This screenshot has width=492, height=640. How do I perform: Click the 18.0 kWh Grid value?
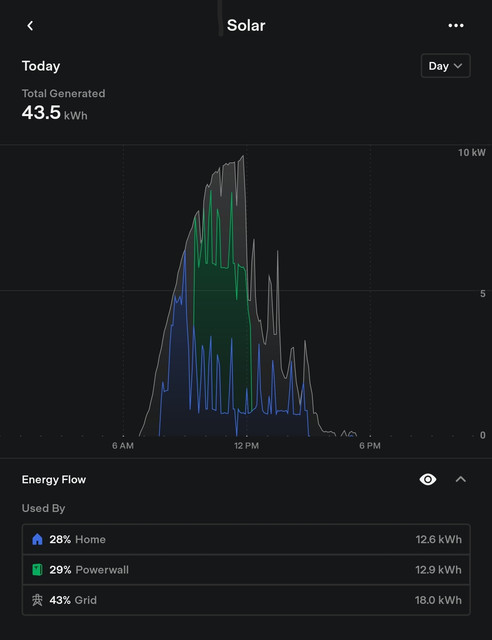tap(439, 600)
